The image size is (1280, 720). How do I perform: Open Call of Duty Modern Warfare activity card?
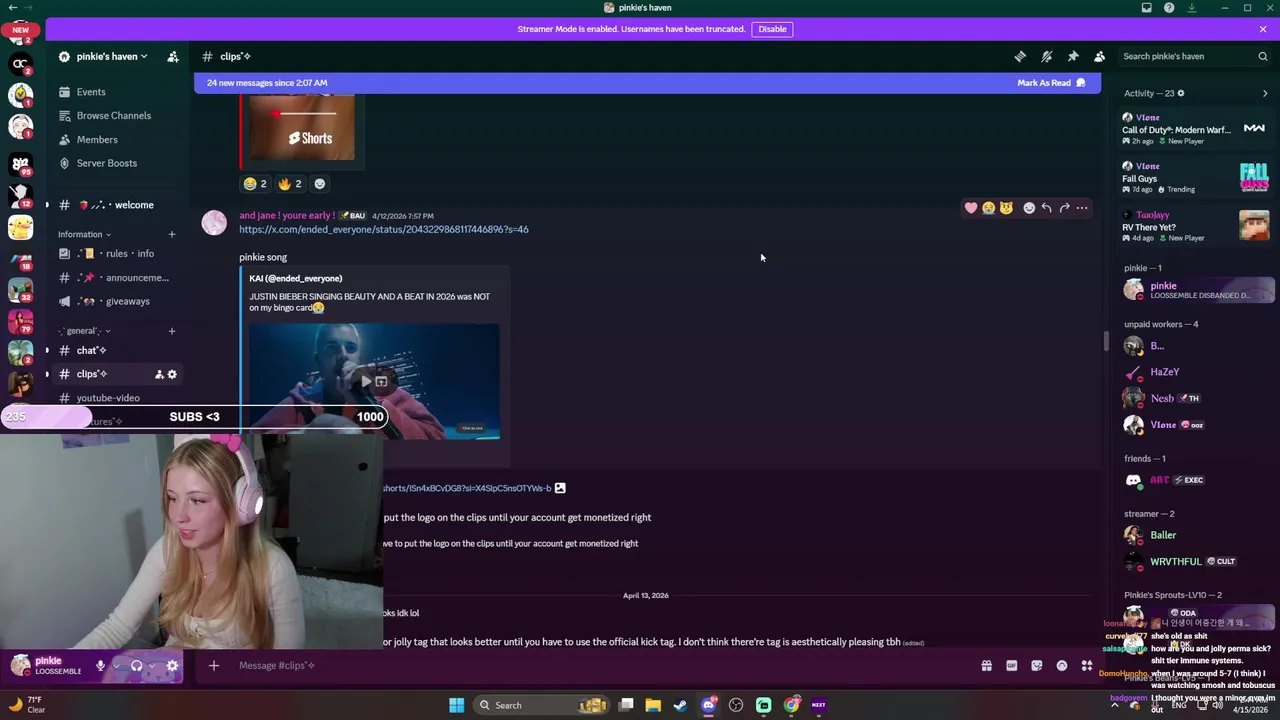(1195, 129)
